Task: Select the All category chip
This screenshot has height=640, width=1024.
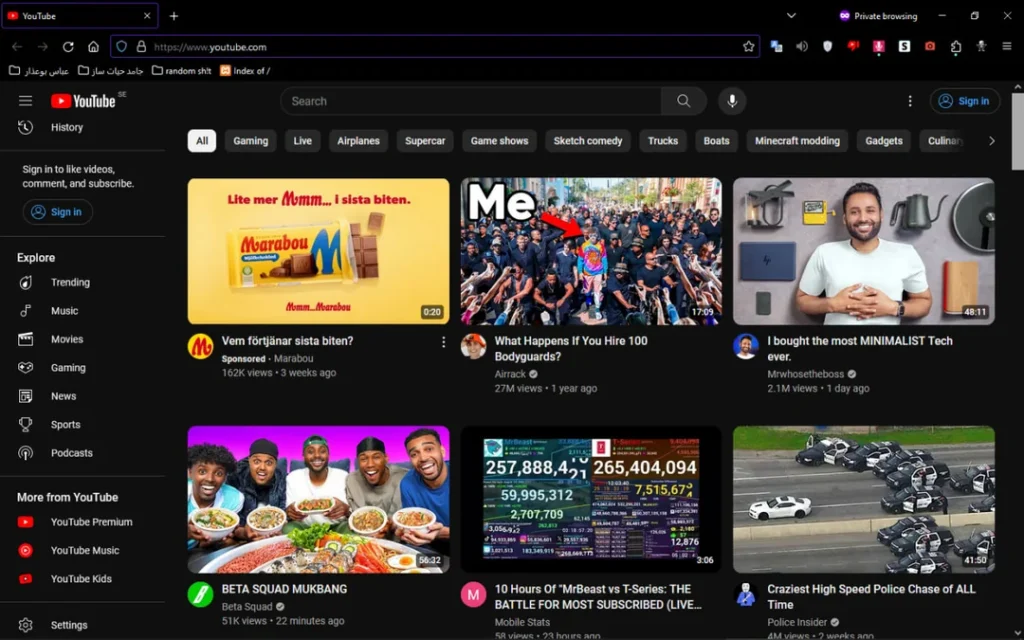Action: 202,141
